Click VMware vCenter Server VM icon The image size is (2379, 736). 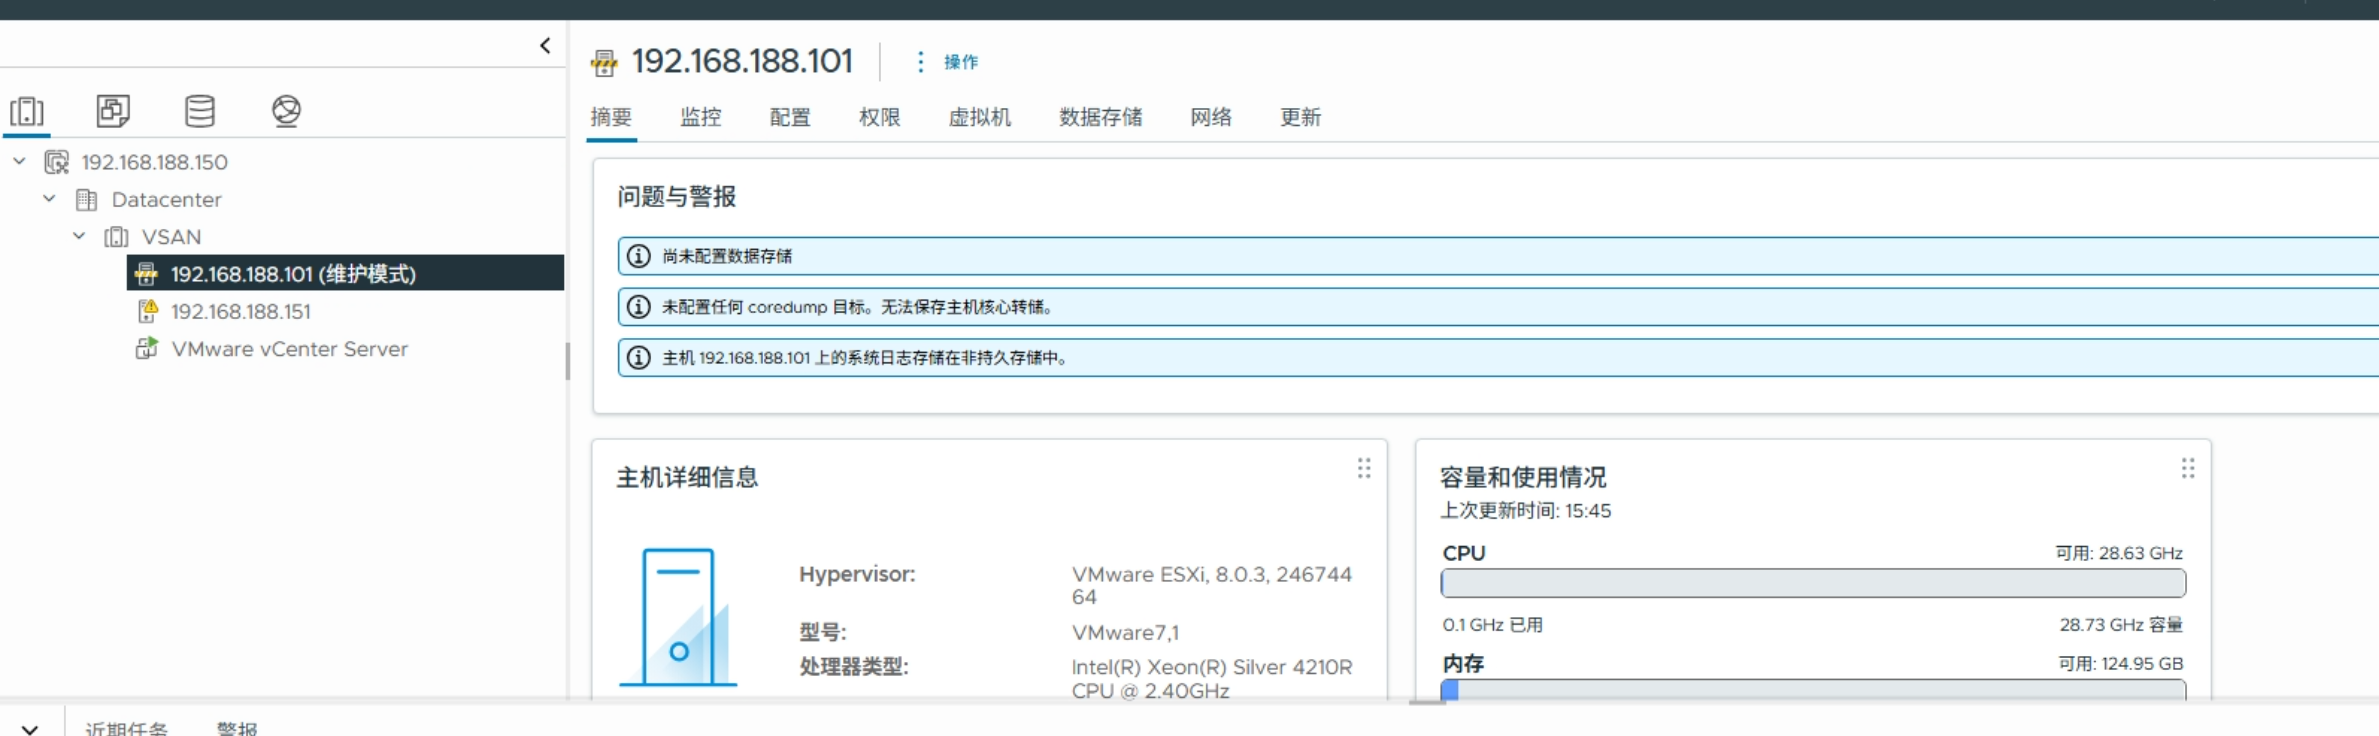point(147,348)
